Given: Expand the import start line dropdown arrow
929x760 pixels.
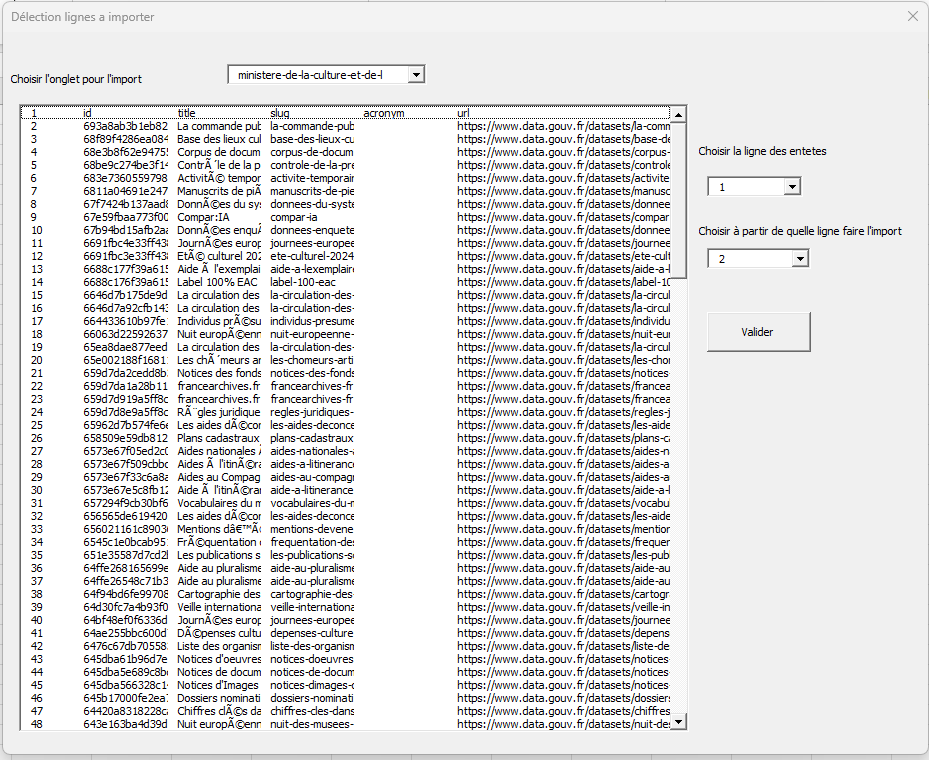Looking at the screenshot, I should click(x=799, y=259).
